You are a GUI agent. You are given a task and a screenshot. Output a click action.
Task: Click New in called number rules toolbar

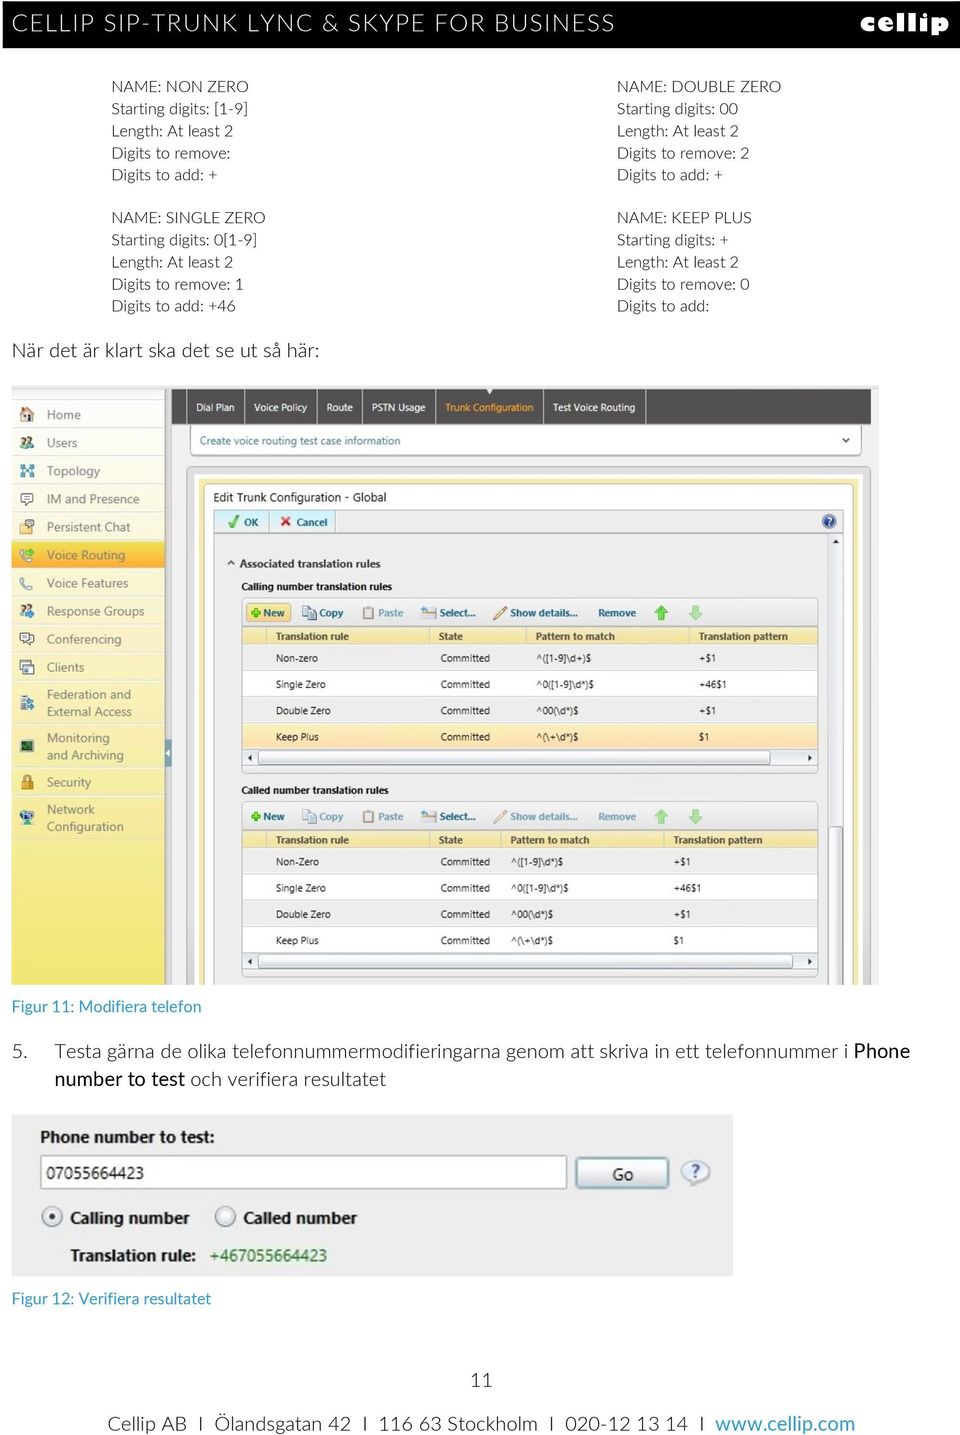click(267, 816)
